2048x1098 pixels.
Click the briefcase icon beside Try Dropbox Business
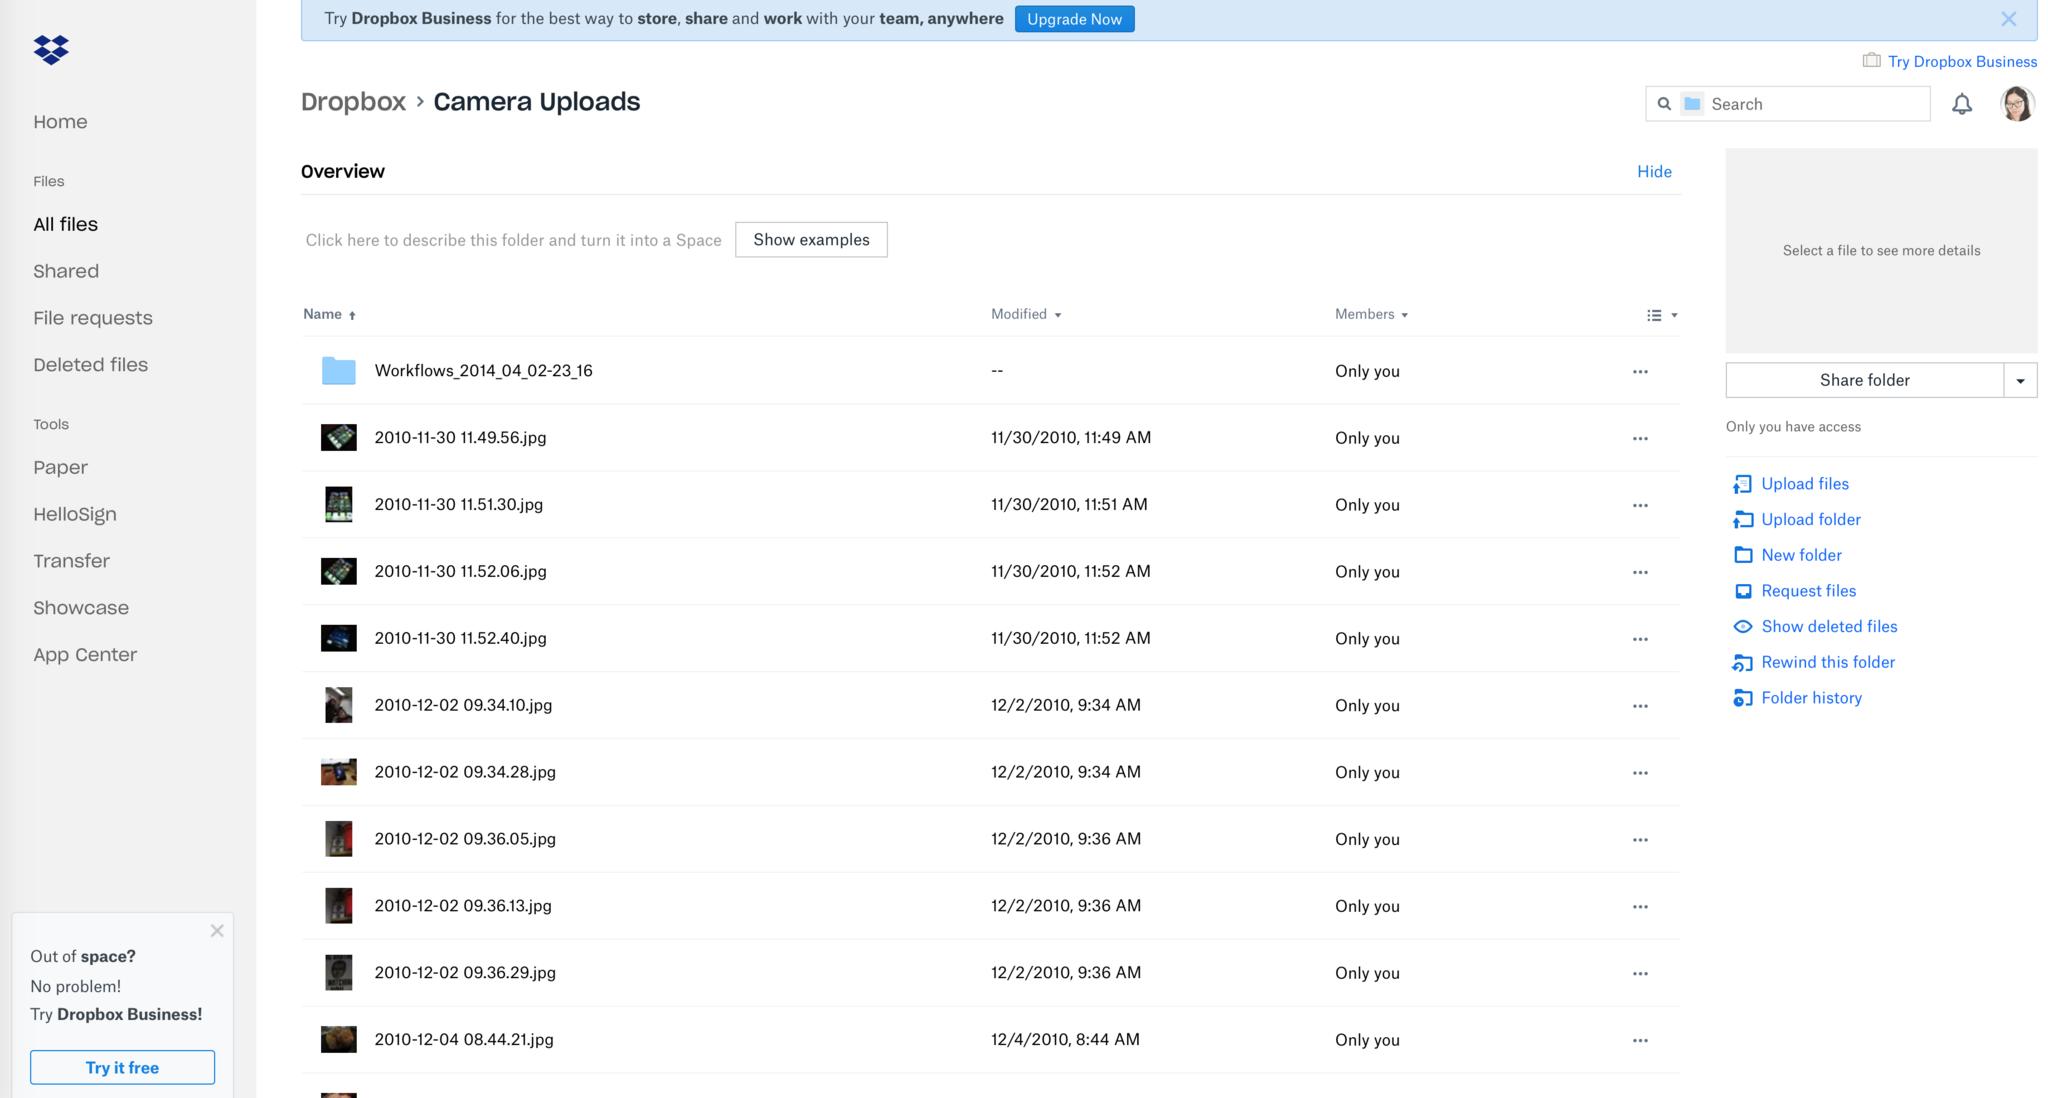[1871, 61]
